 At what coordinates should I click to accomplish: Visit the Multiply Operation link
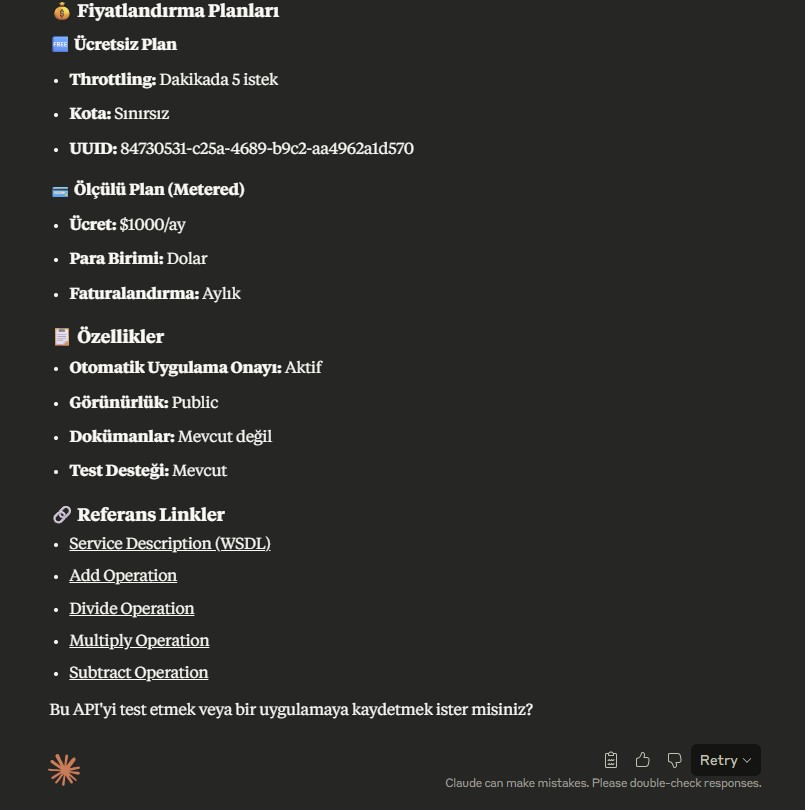[x=139, y=641]
